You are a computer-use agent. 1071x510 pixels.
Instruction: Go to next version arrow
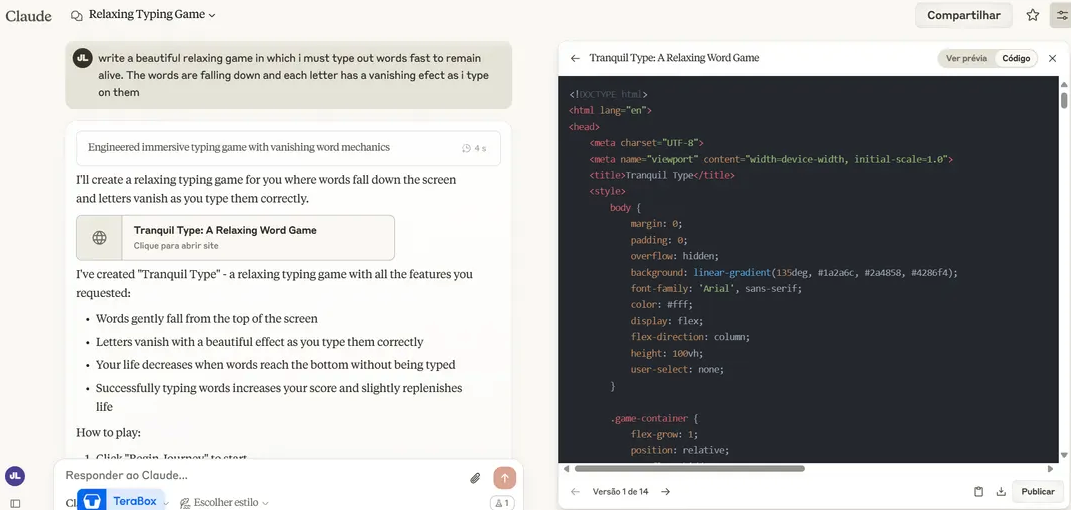[x=666, y=492]
